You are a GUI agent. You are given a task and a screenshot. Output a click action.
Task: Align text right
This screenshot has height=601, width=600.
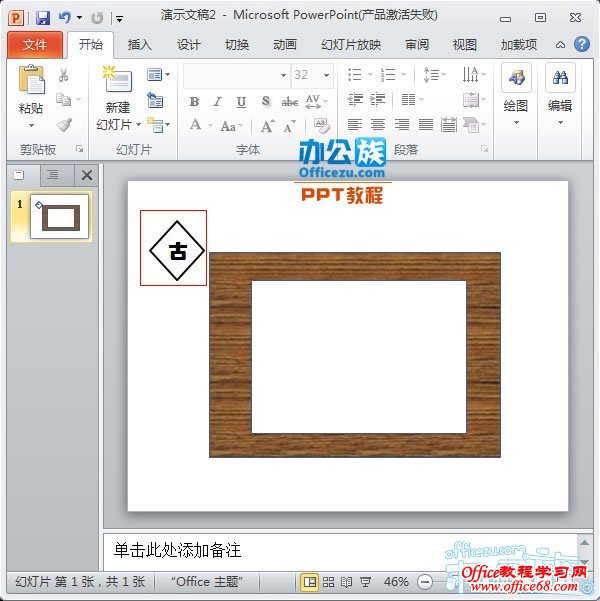click(x=402, y=125)
